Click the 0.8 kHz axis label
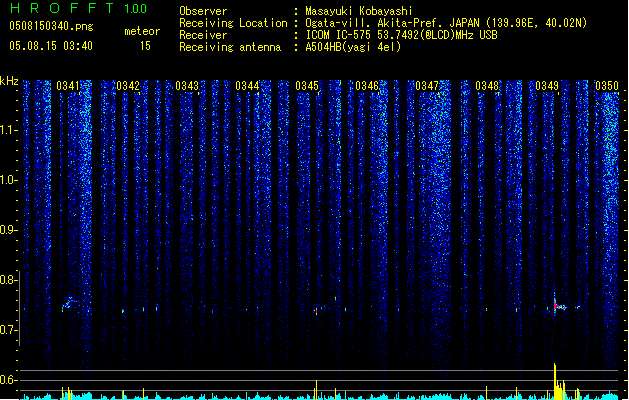This screenshot has height=400, width=629. [x=9, y=280]
